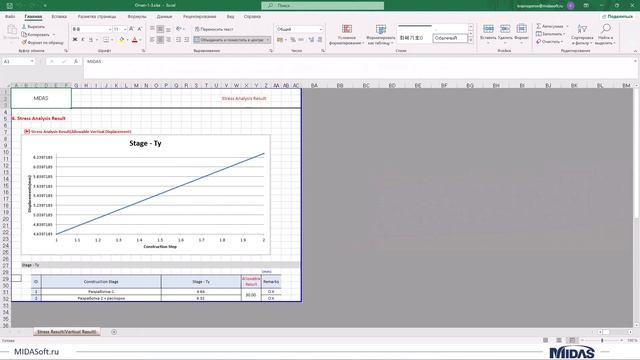
Task: Open the number format dropdown (Общий)
Action: 320,29
